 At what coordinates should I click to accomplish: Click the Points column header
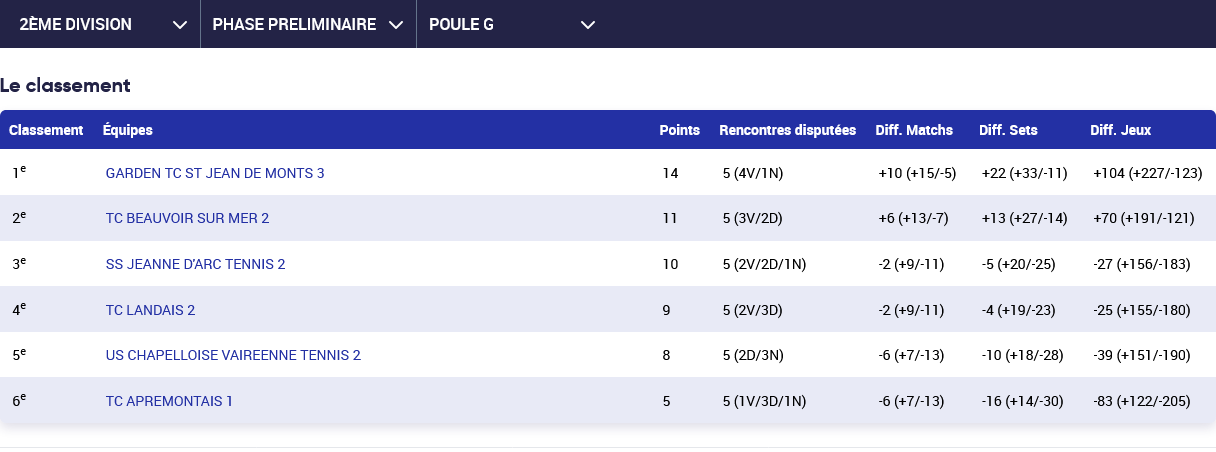tap(679, 130)
